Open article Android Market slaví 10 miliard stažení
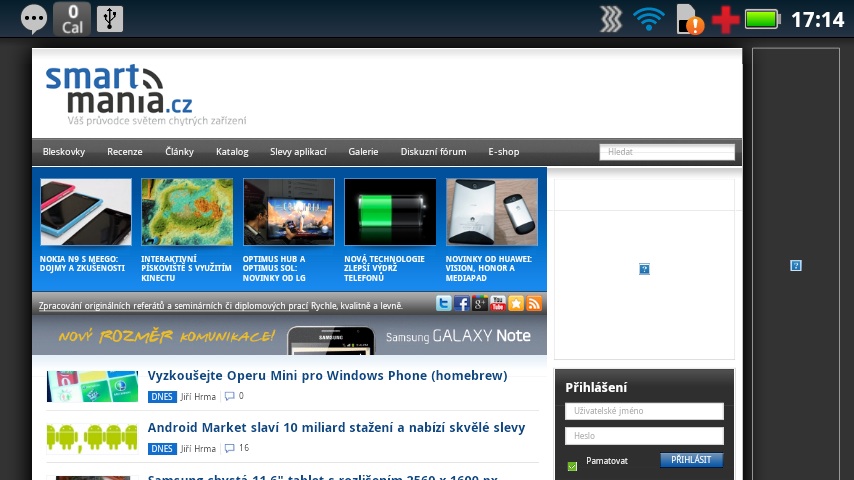Viewport: 854px width, 480px height. (x=336, y=427)
